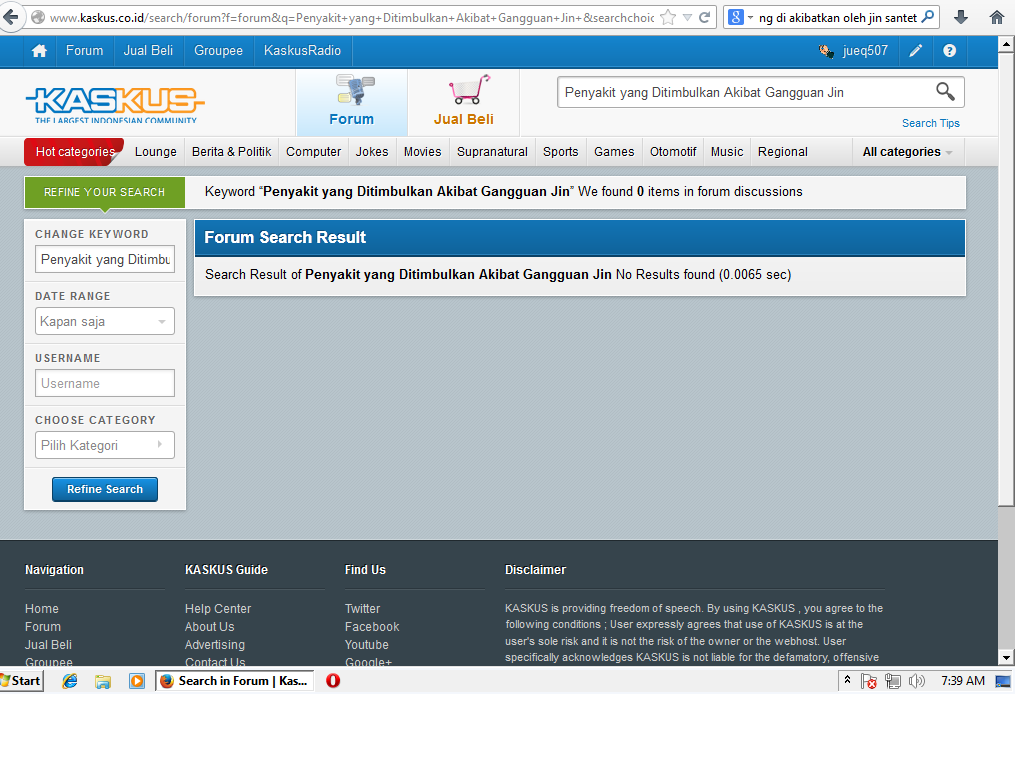
Task: Click the volume speaker tray icon
Action: click(917, 681)
